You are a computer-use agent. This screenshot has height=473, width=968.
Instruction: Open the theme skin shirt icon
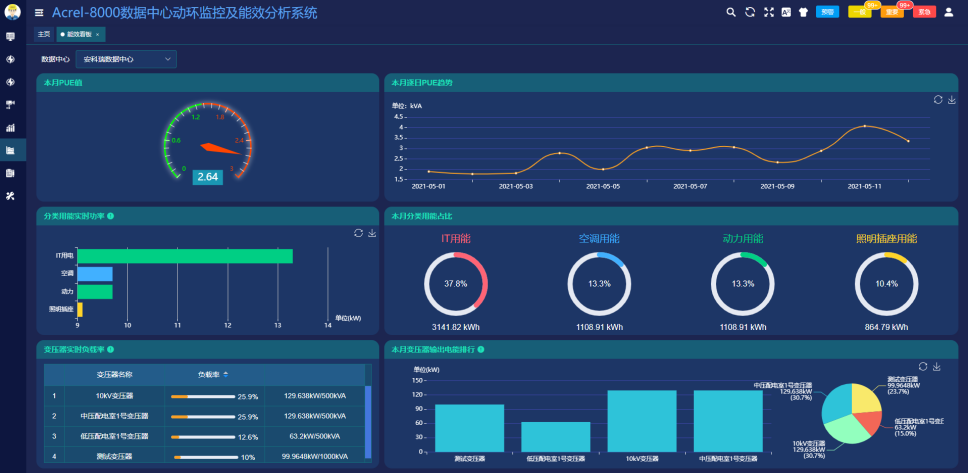tap(802, 12)
